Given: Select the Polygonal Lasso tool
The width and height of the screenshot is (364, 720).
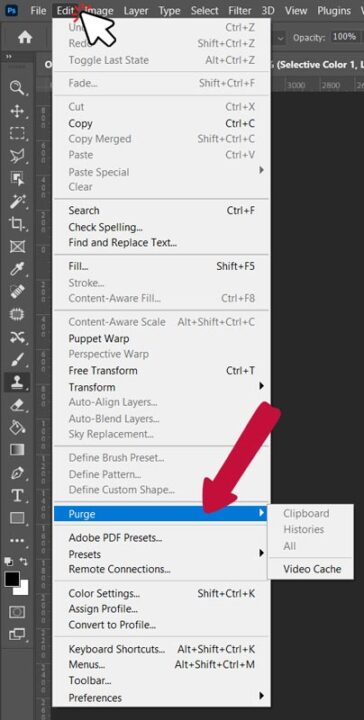Looking at the screenshot, I should 17,156.
